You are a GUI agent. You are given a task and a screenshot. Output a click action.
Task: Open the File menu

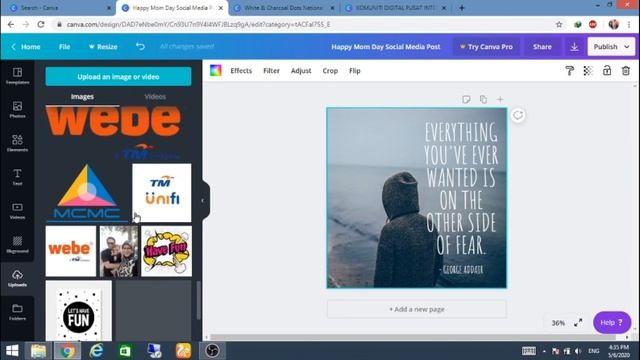(x=64, y=47)
